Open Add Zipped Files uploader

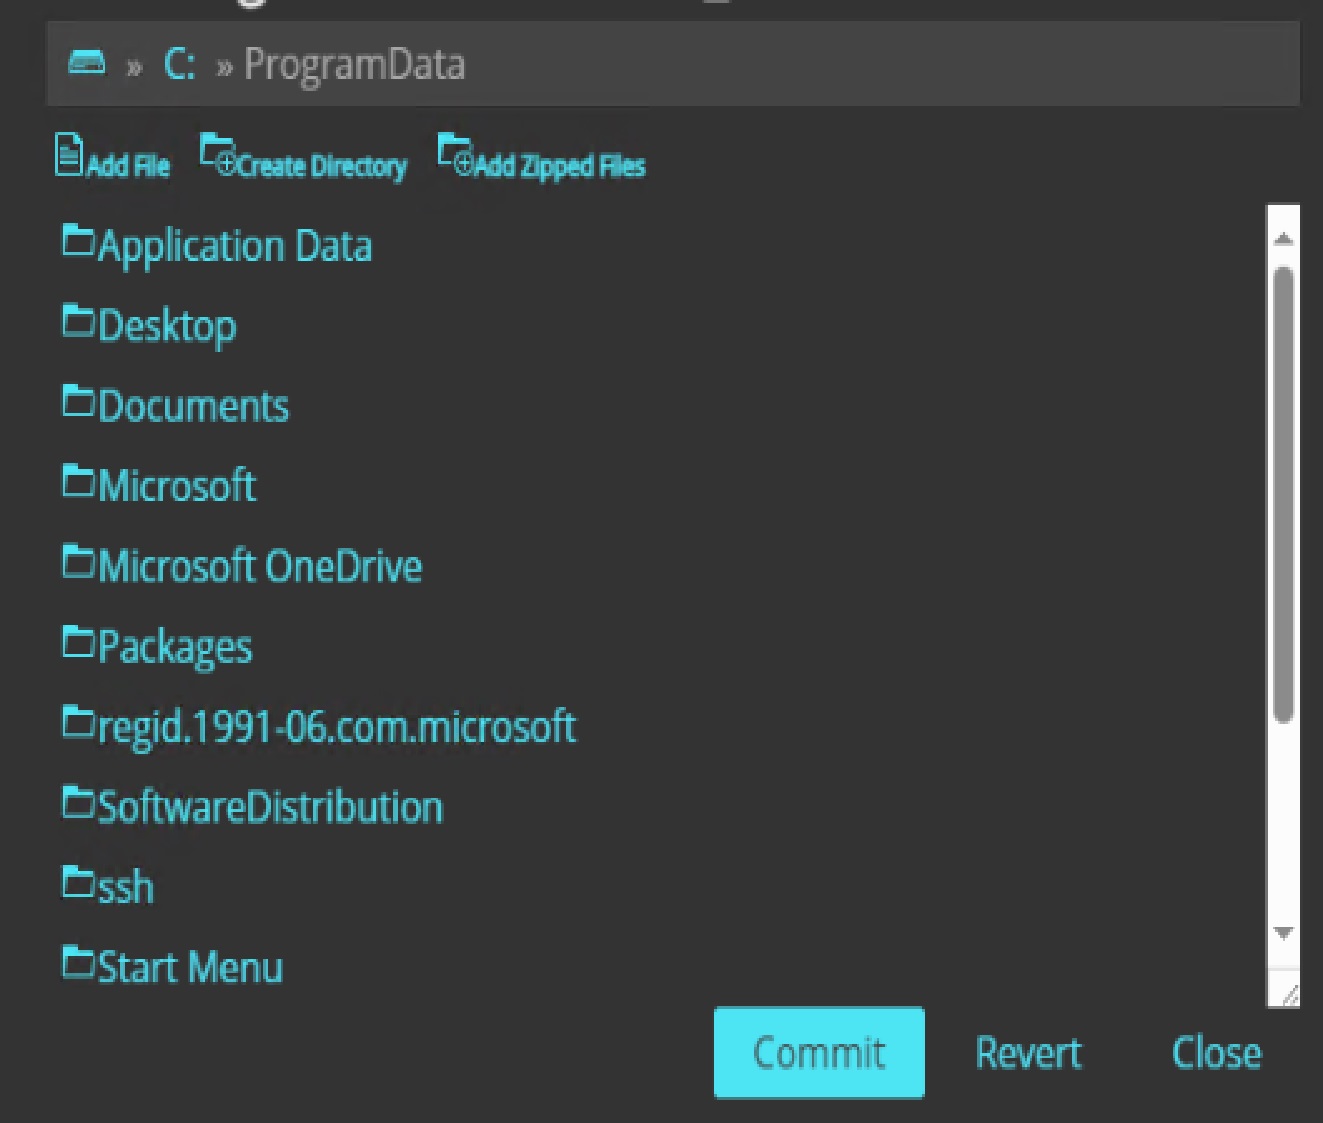point(455,155)
